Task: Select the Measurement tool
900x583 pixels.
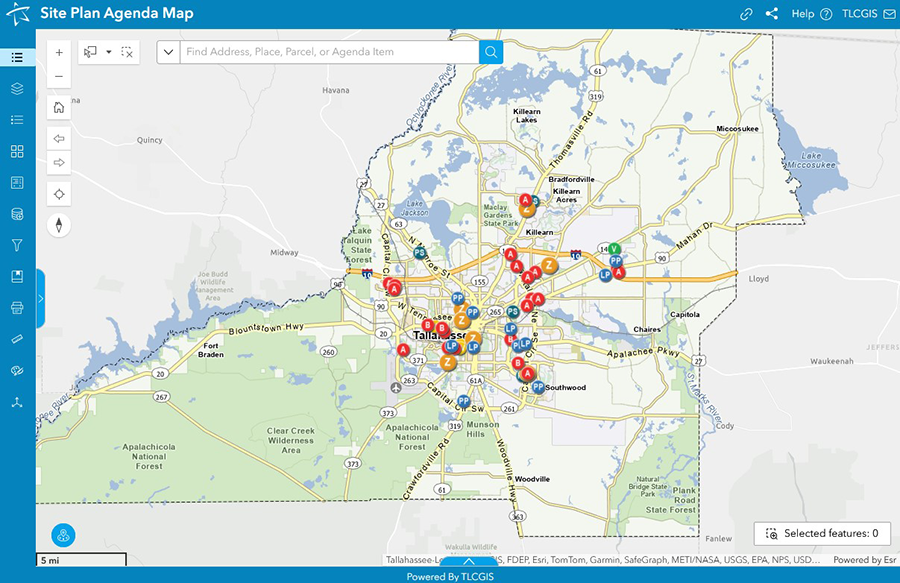Action: tap(17, 338)
